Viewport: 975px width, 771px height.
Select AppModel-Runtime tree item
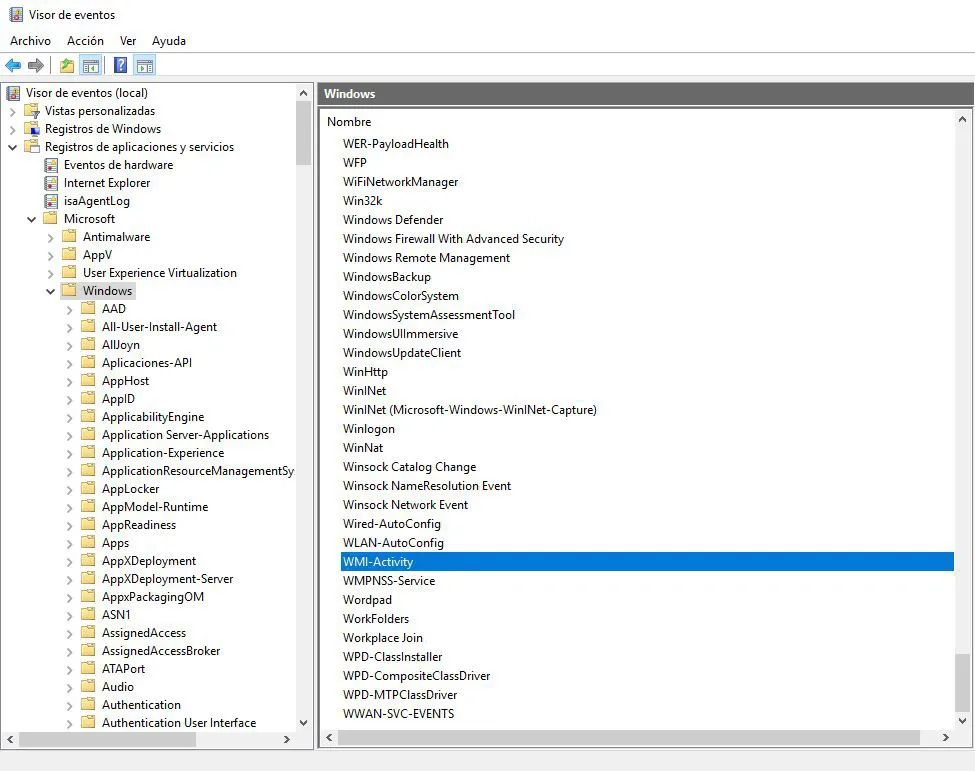[155, 507]
